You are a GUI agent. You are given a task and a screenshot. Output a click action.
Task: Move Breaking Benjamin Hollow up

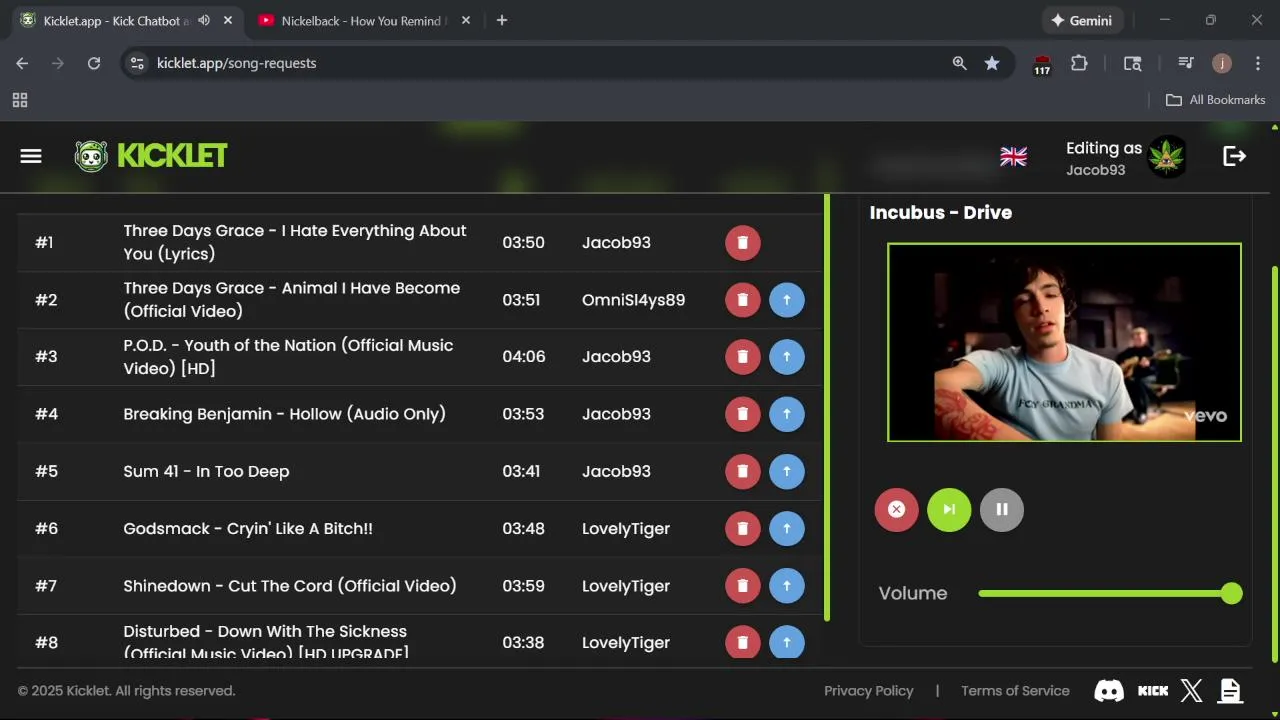coord(787,414)
